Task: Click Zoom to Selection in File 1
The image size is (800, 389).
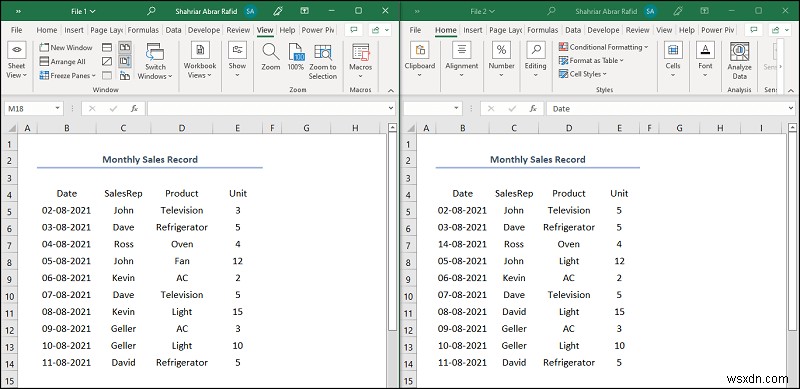Action: click(x=322, y=61)
